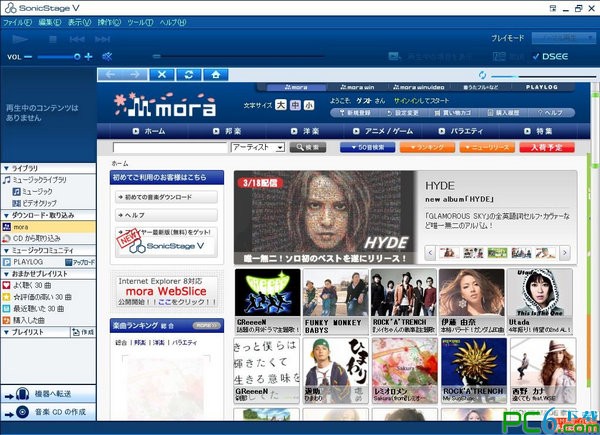The image size is (600, 435).
Task: Click the red 入荷予定 button
Action: pos(547,147)
